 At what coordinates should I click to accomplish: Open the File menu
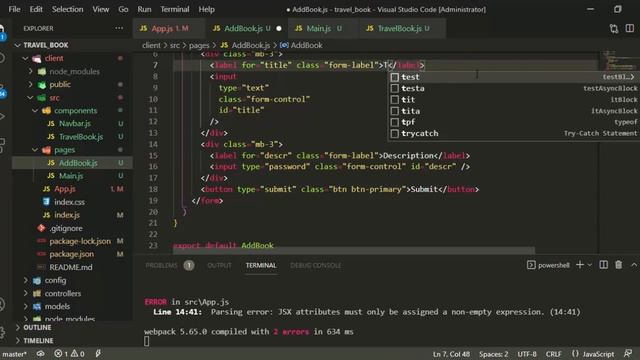tap(14, 9)
